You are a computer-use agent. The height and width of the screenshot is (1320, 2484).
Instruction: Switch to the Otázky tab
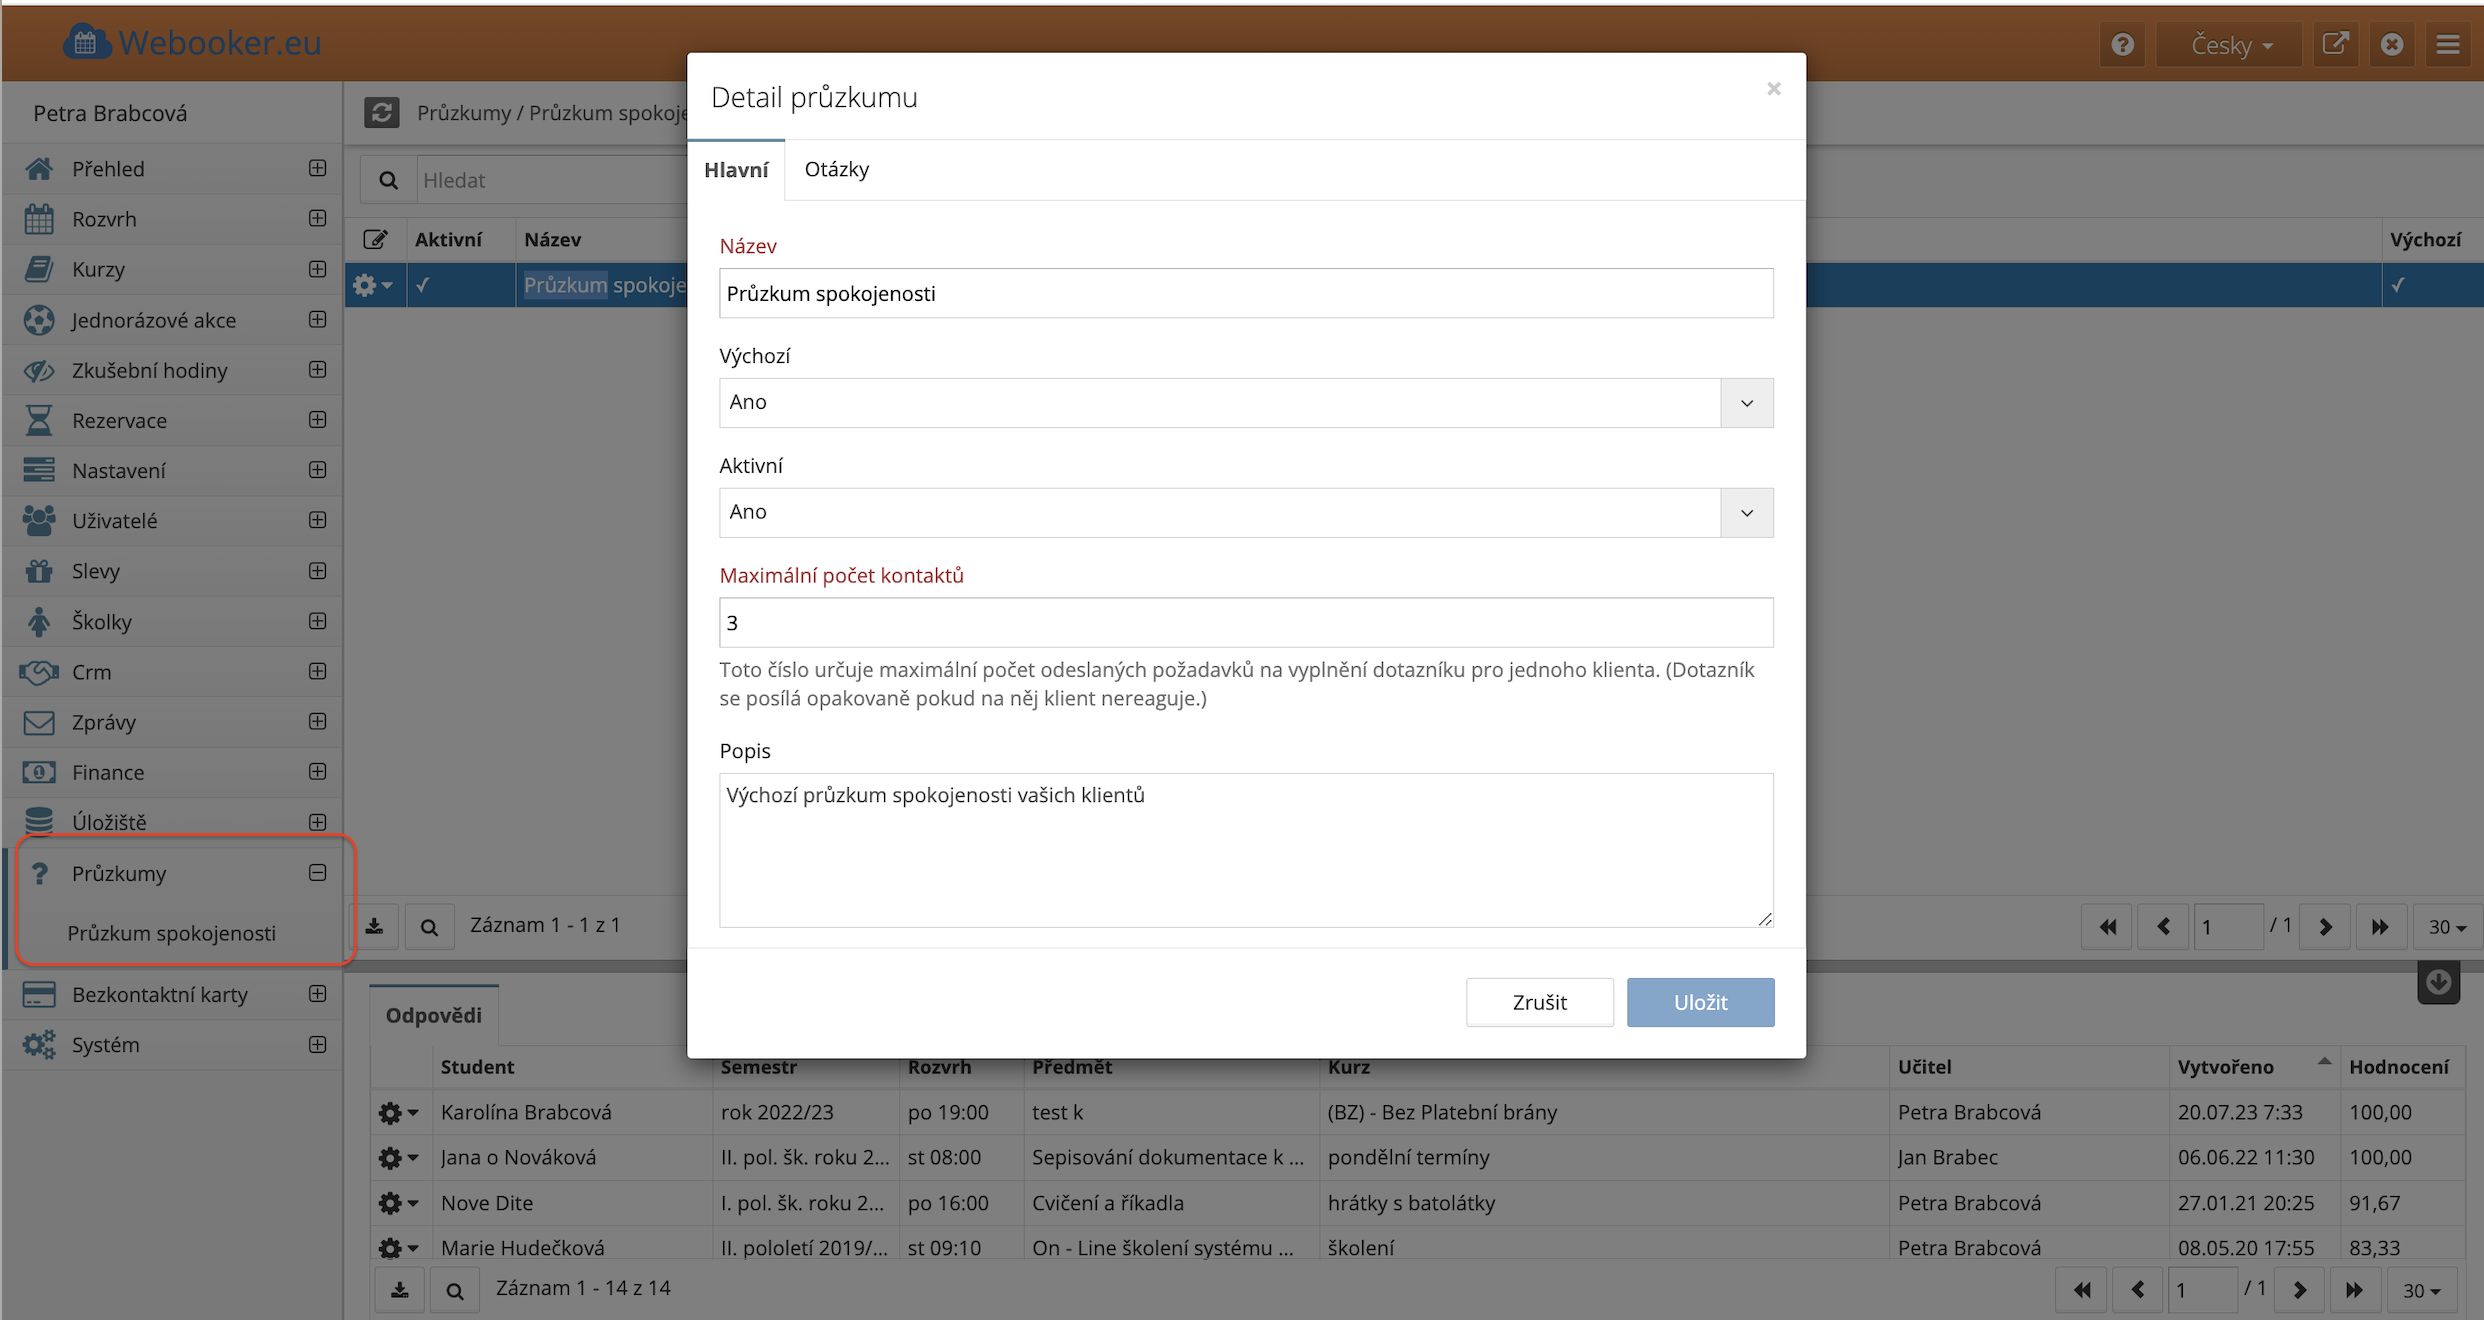836,169
